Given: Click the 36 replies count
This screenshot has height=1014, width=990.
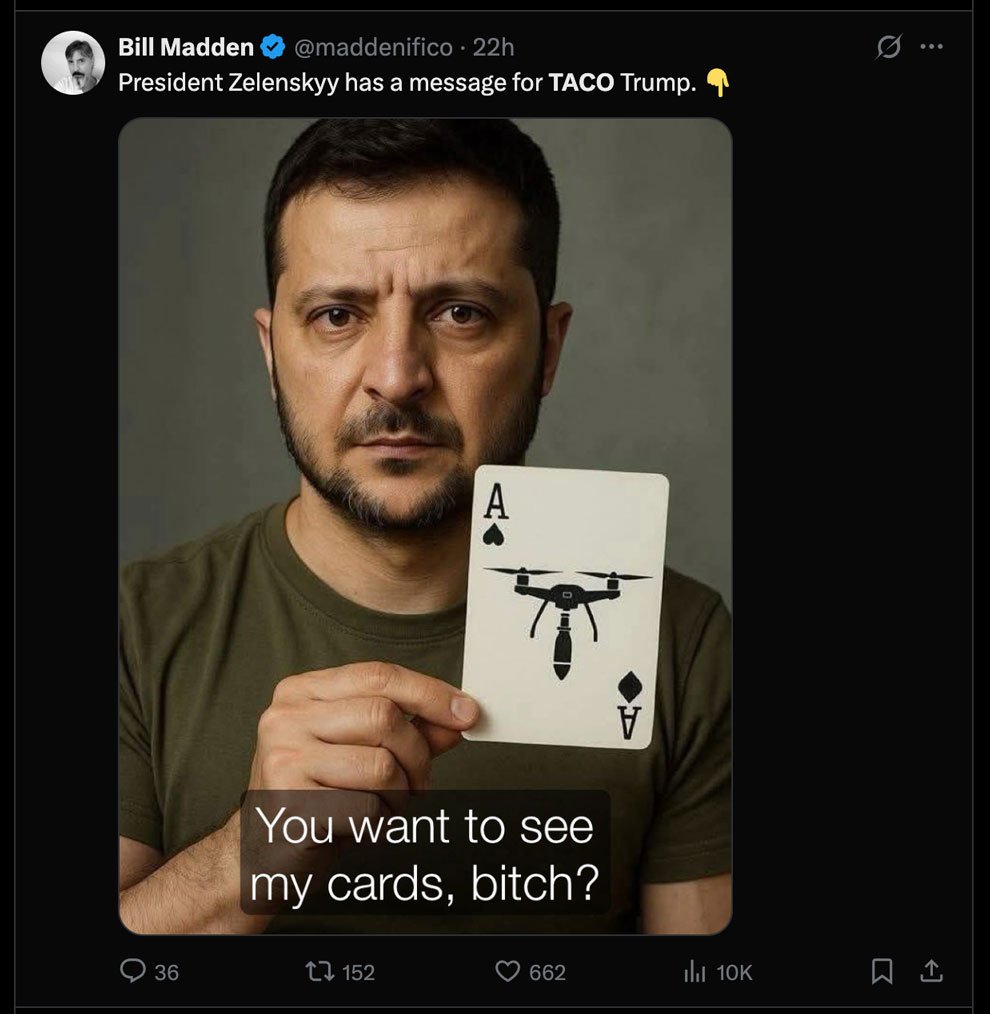Looking at the screenshot, I should (x=166, y=972).
